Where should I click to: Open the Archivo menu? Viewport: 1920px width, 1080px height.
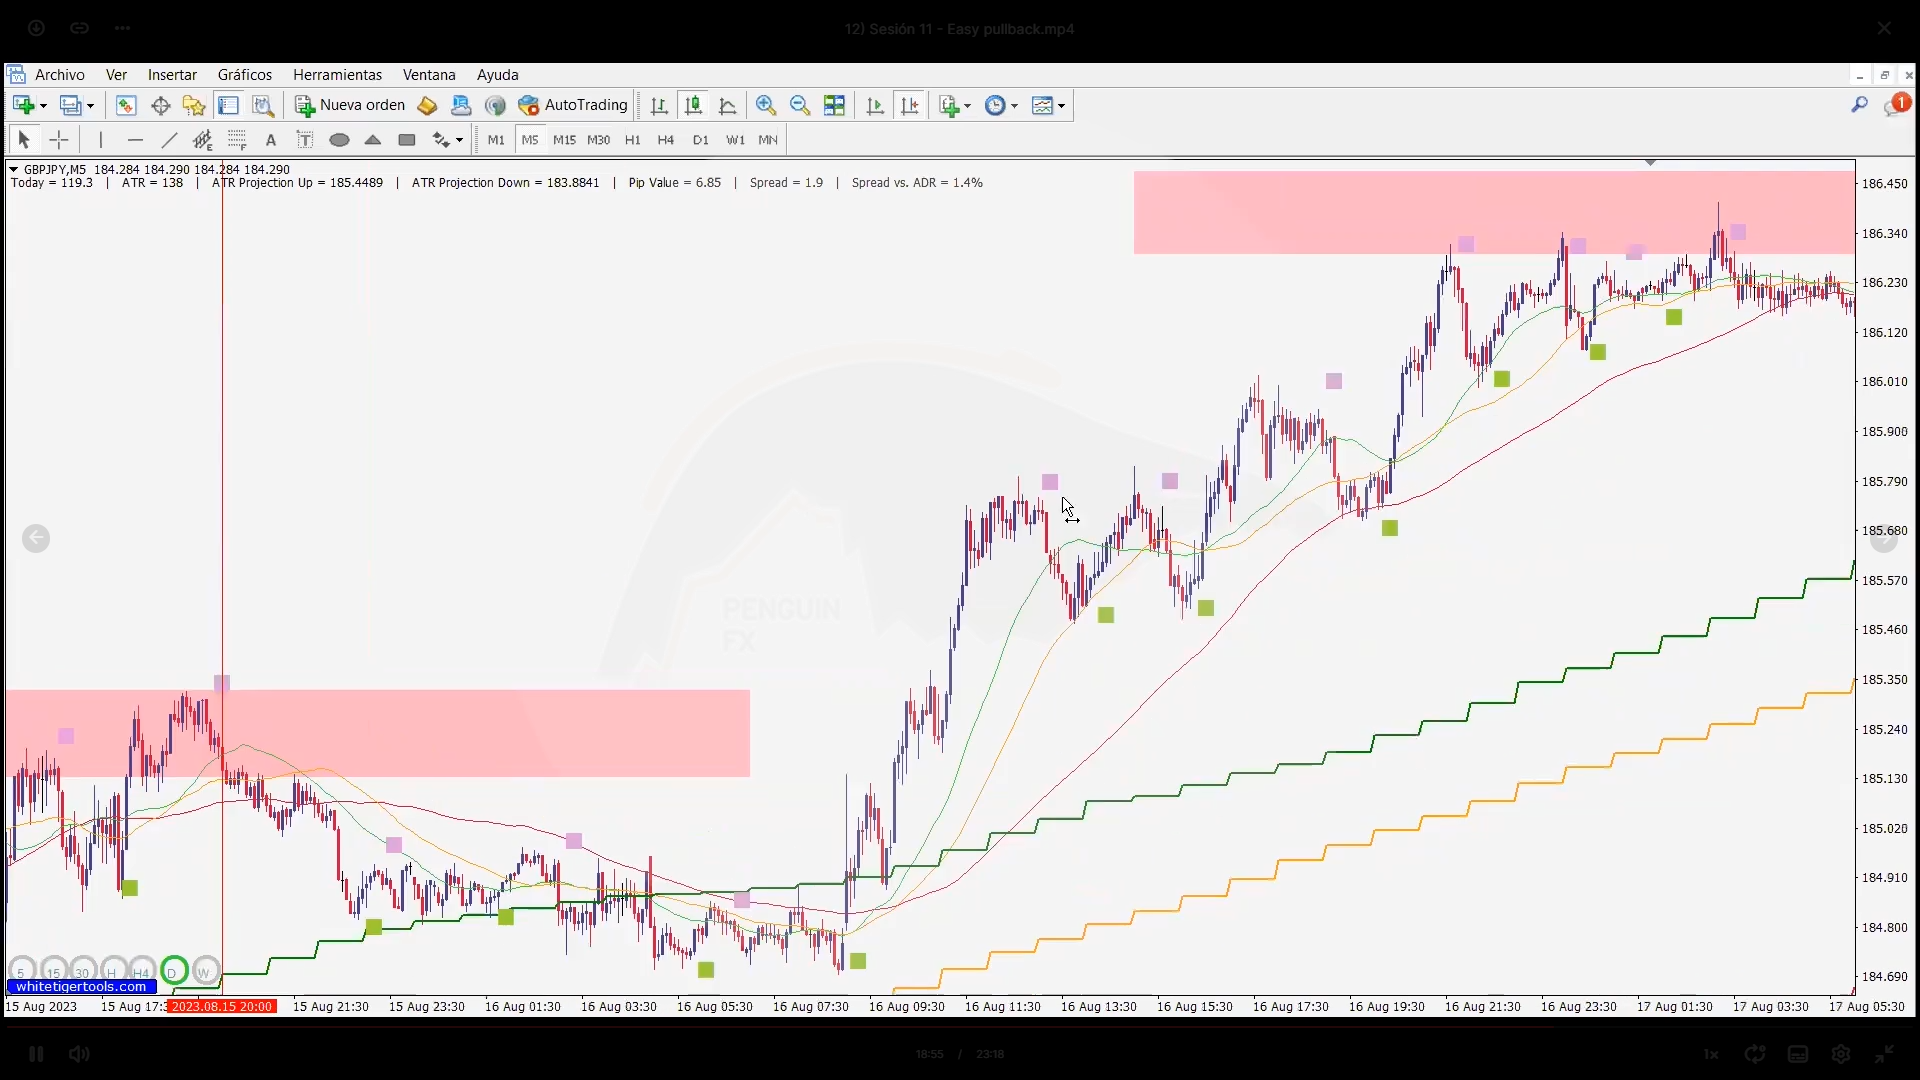pyautogui.click(x=60, y=75)
